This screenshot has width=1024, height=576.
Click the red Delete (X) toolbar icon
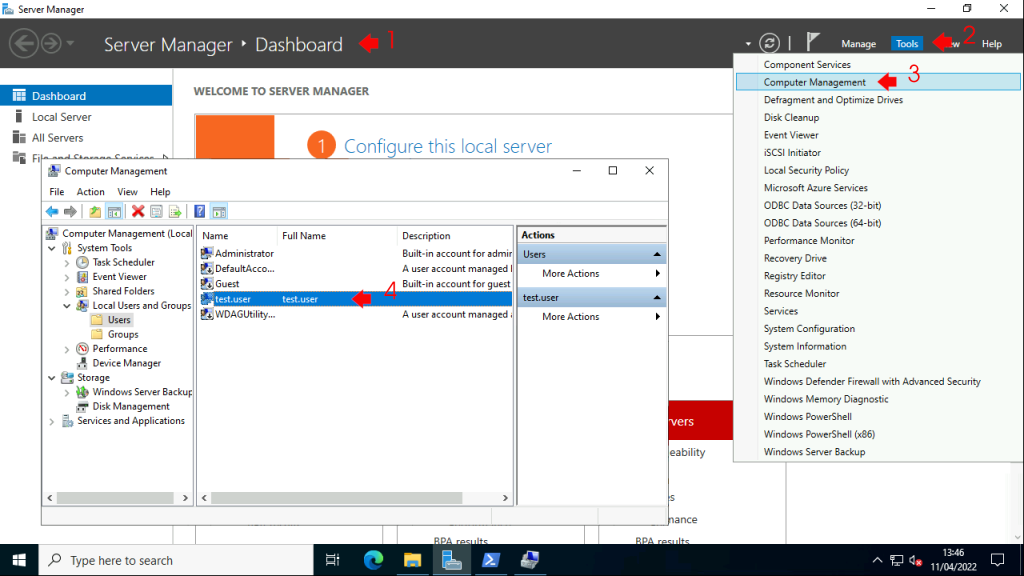coord(137,211)
